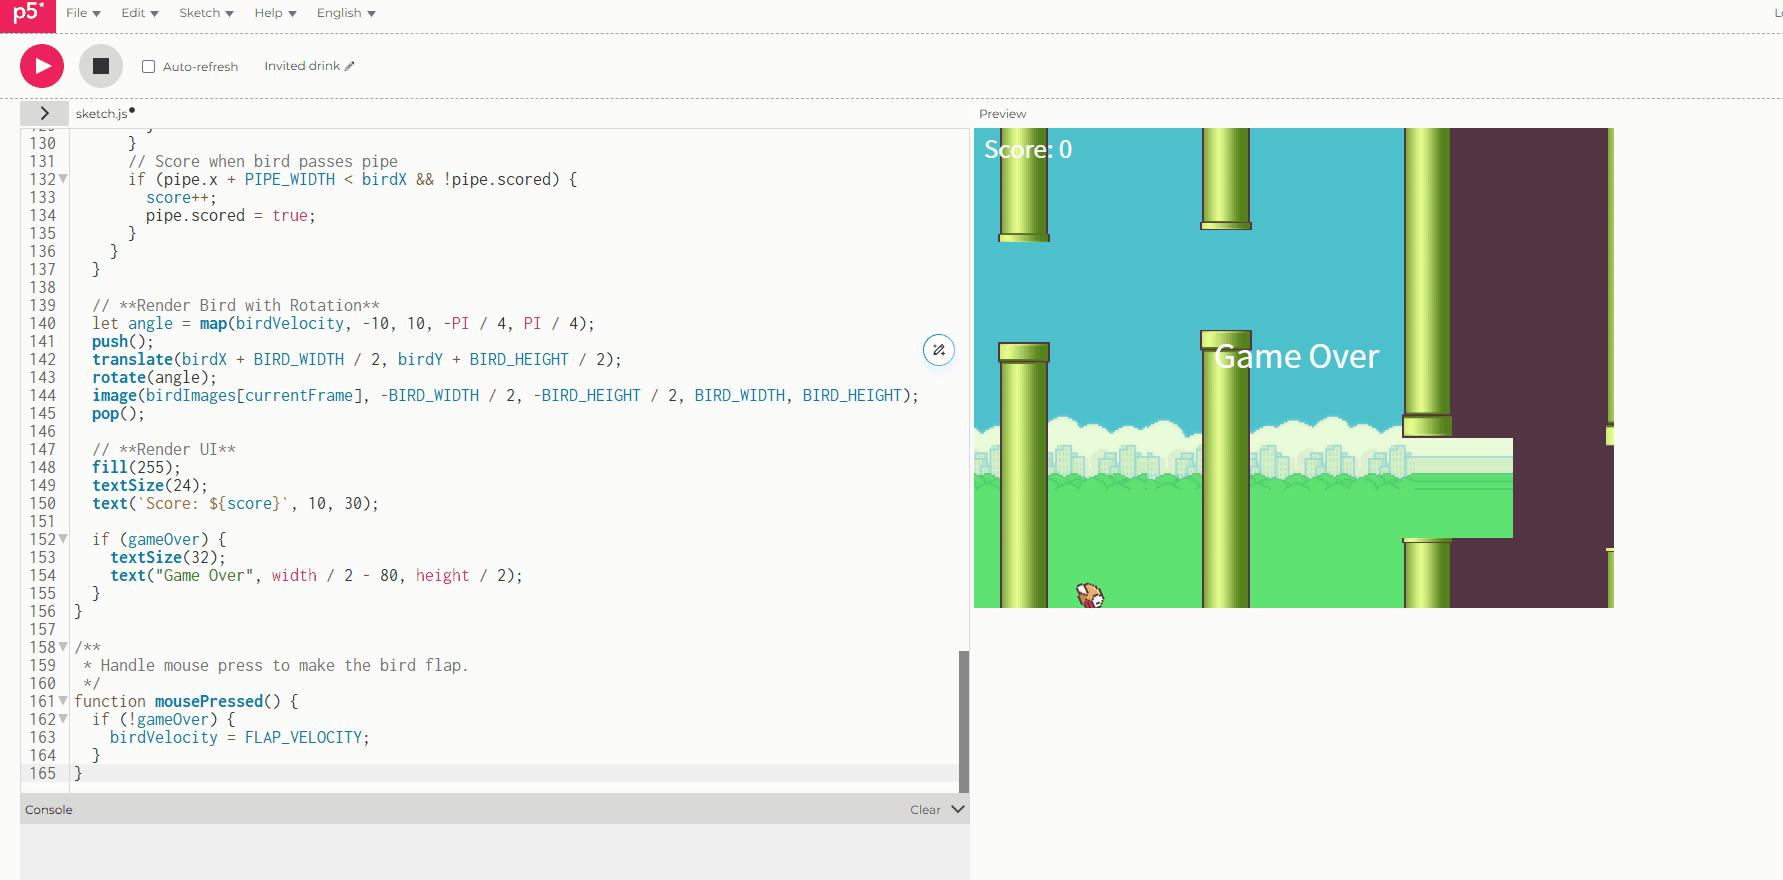Click the bird in the game preview

(1090, 595)
